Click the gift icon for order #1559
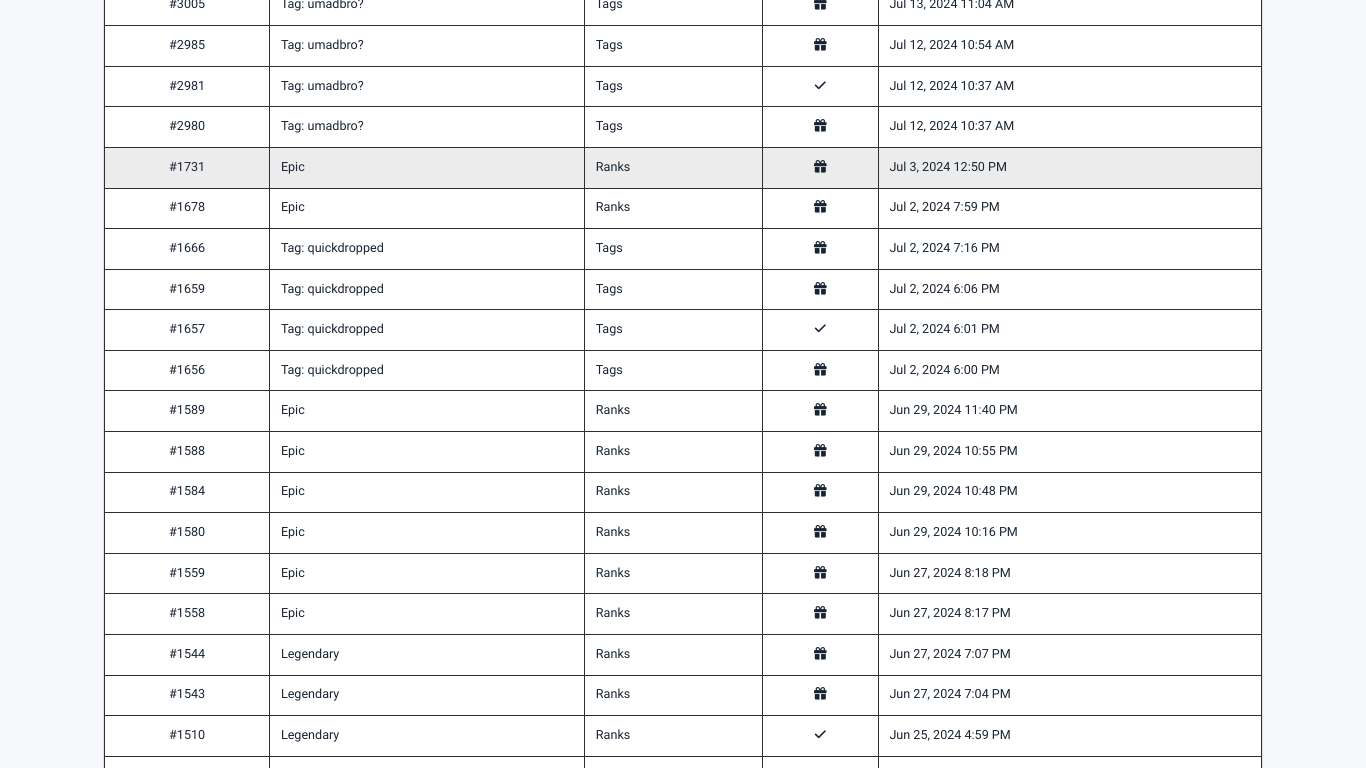Image resolution: width=1366 pixels, height=768 pixels. pyautogui.click(x=820, y=573)
